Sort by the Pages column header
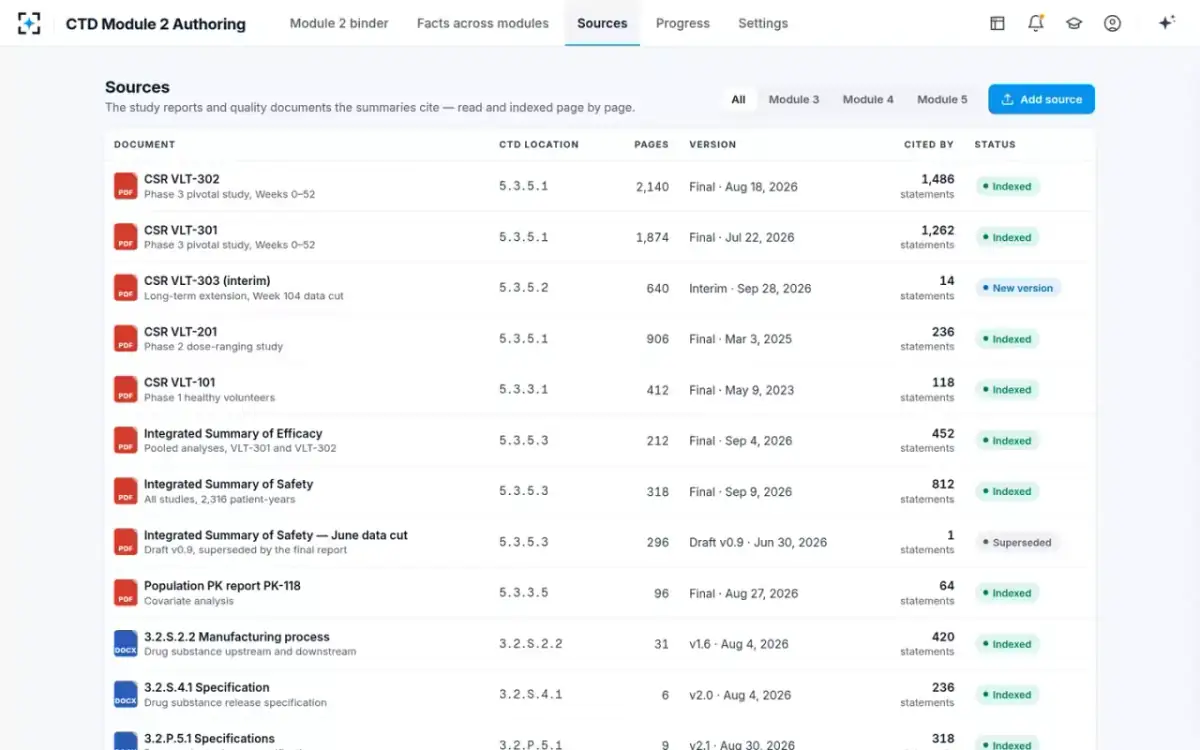This screenshot has height=750, width=1200. point(651,144)
